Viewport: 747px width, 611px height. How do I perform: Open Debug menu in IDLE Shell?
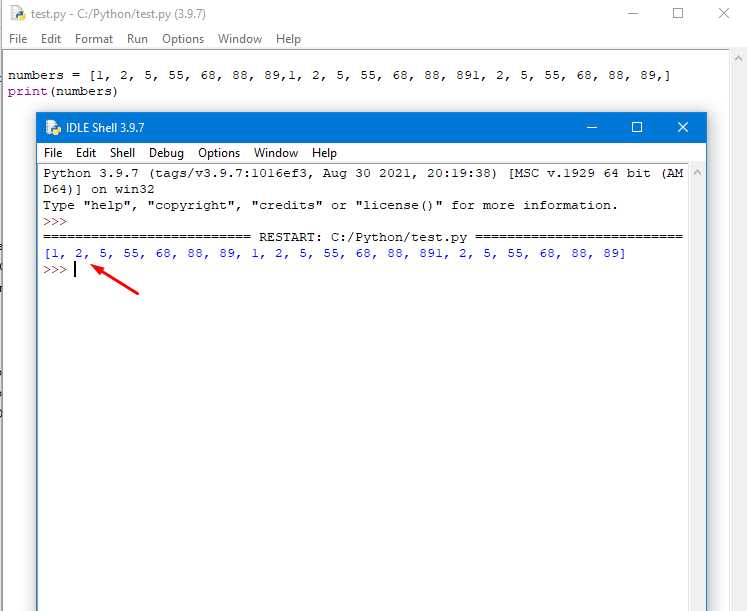(166, 153)
